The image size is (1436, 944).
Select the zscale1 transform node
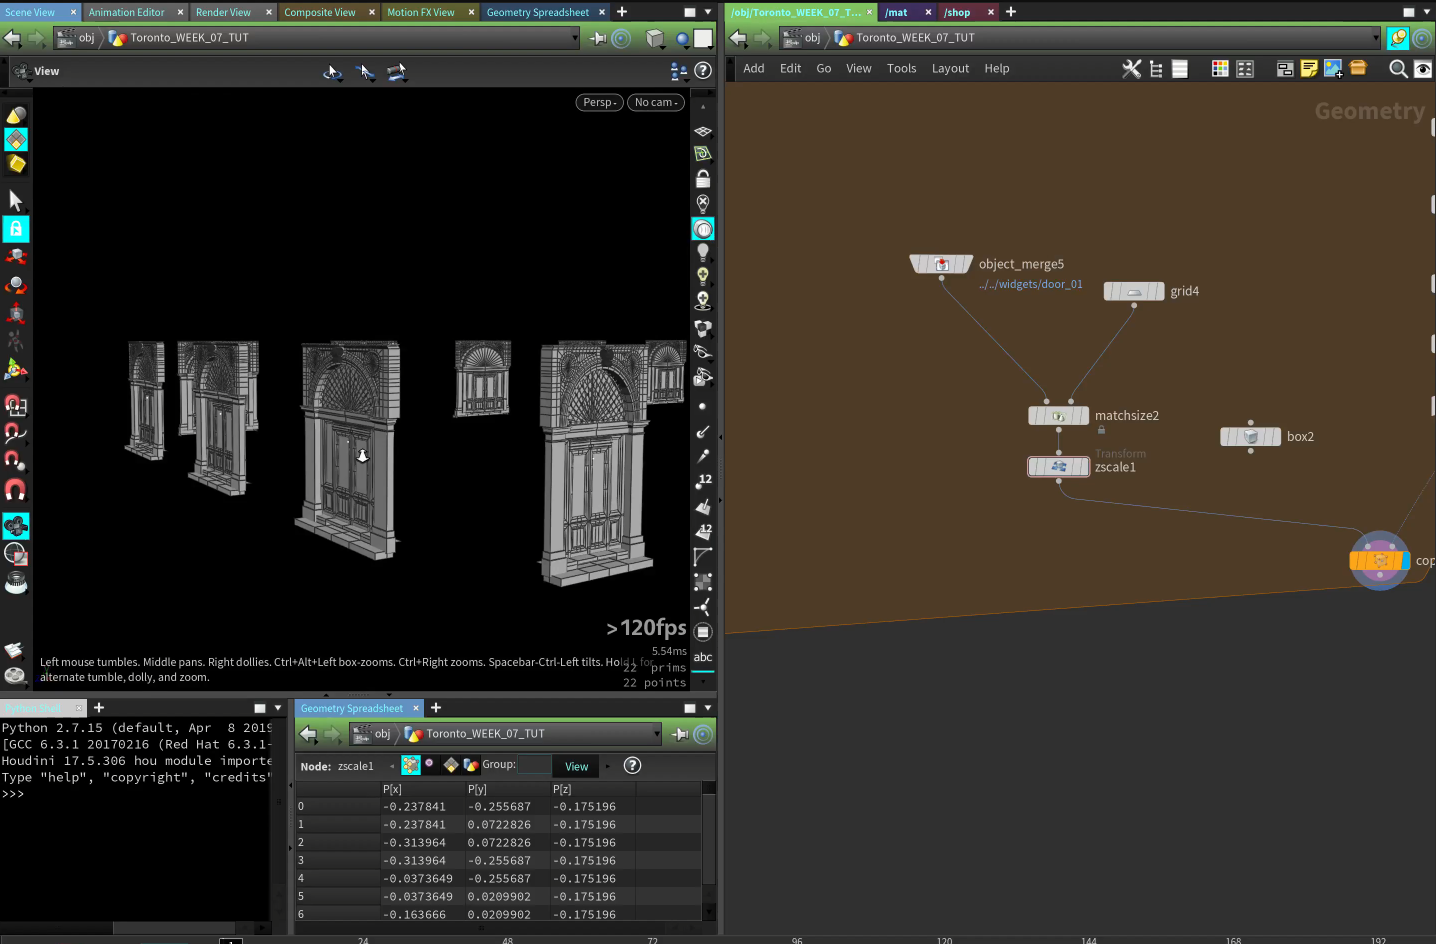1058,467
